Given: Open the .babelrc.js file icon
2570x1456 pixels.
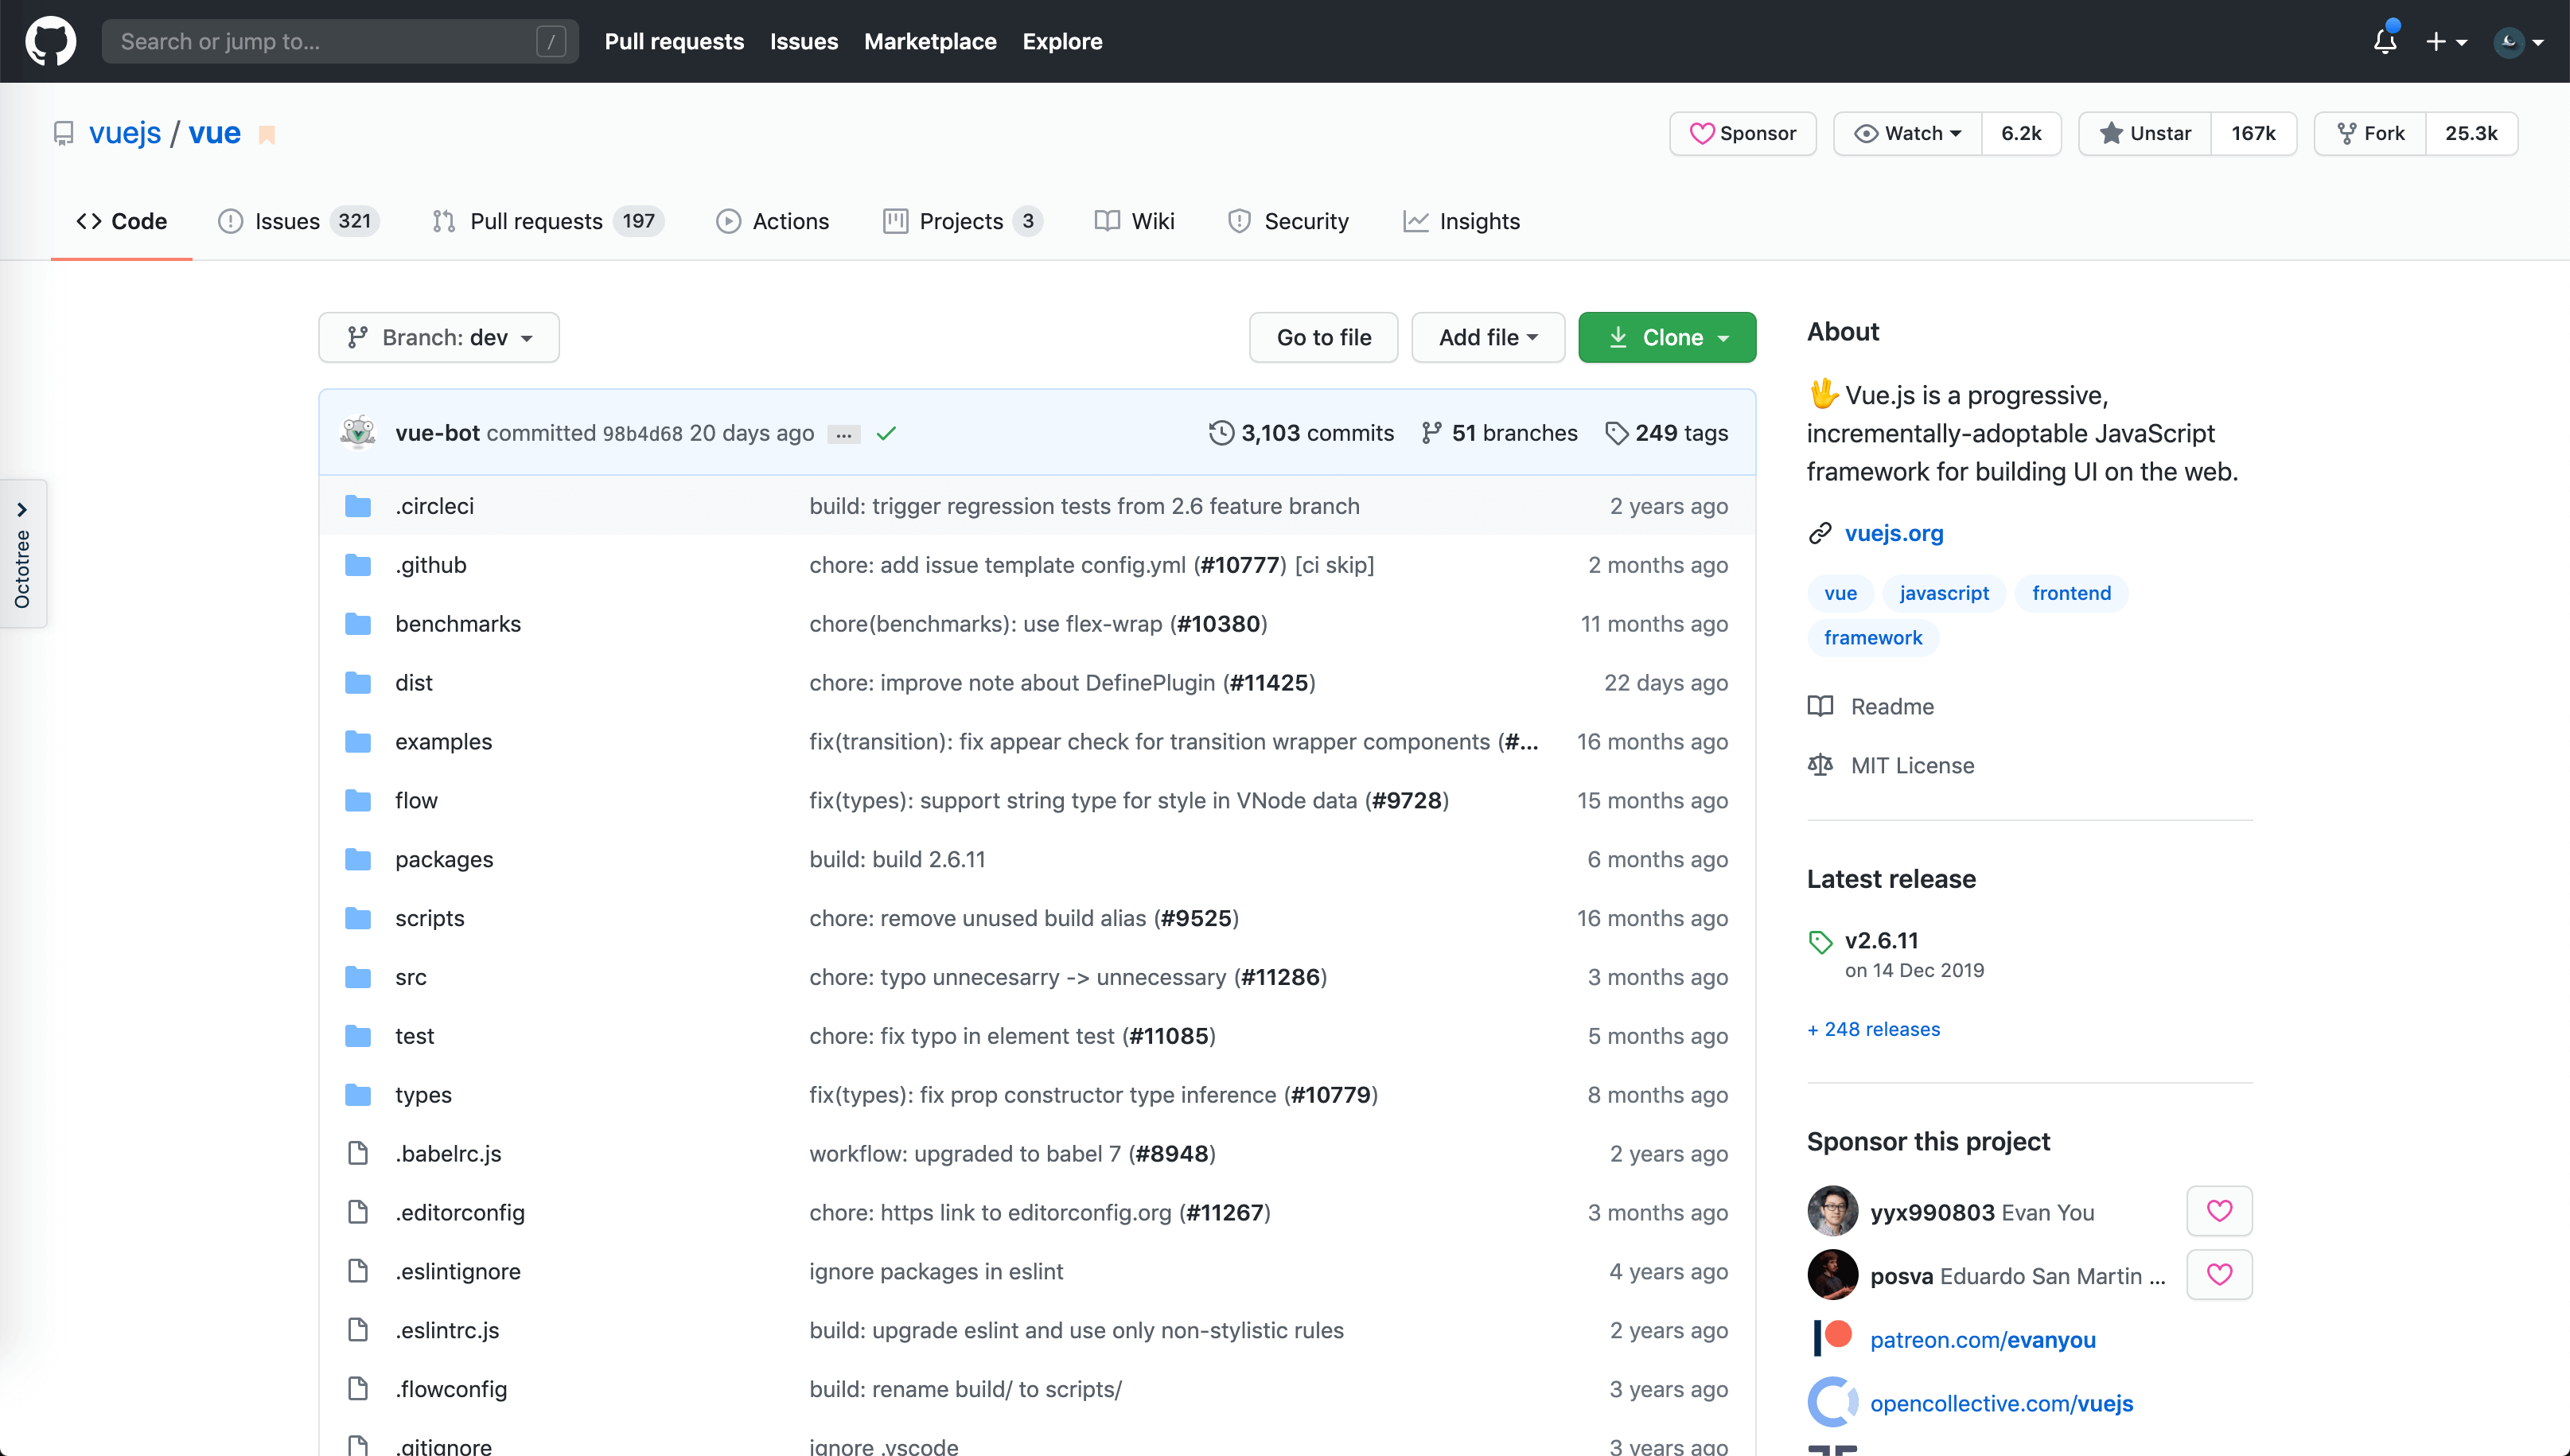Looking at the screenshot, I should point(358,1154).
